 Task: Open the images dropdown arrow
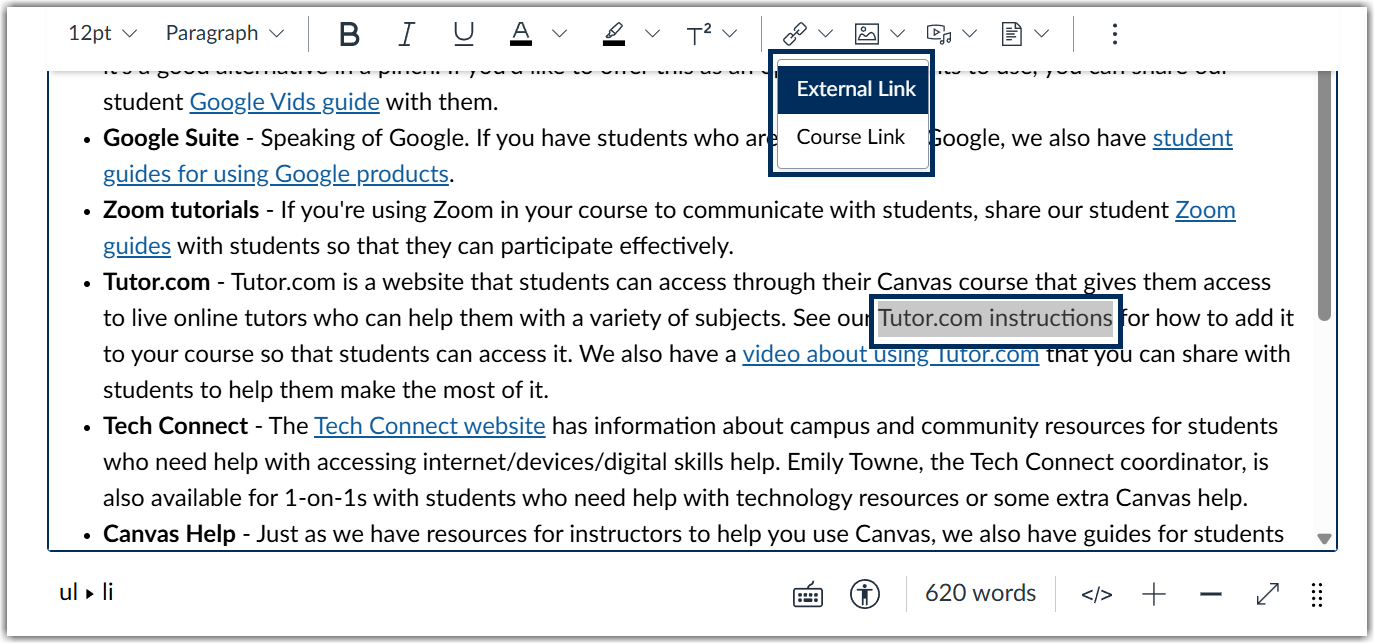click(897, 34)
